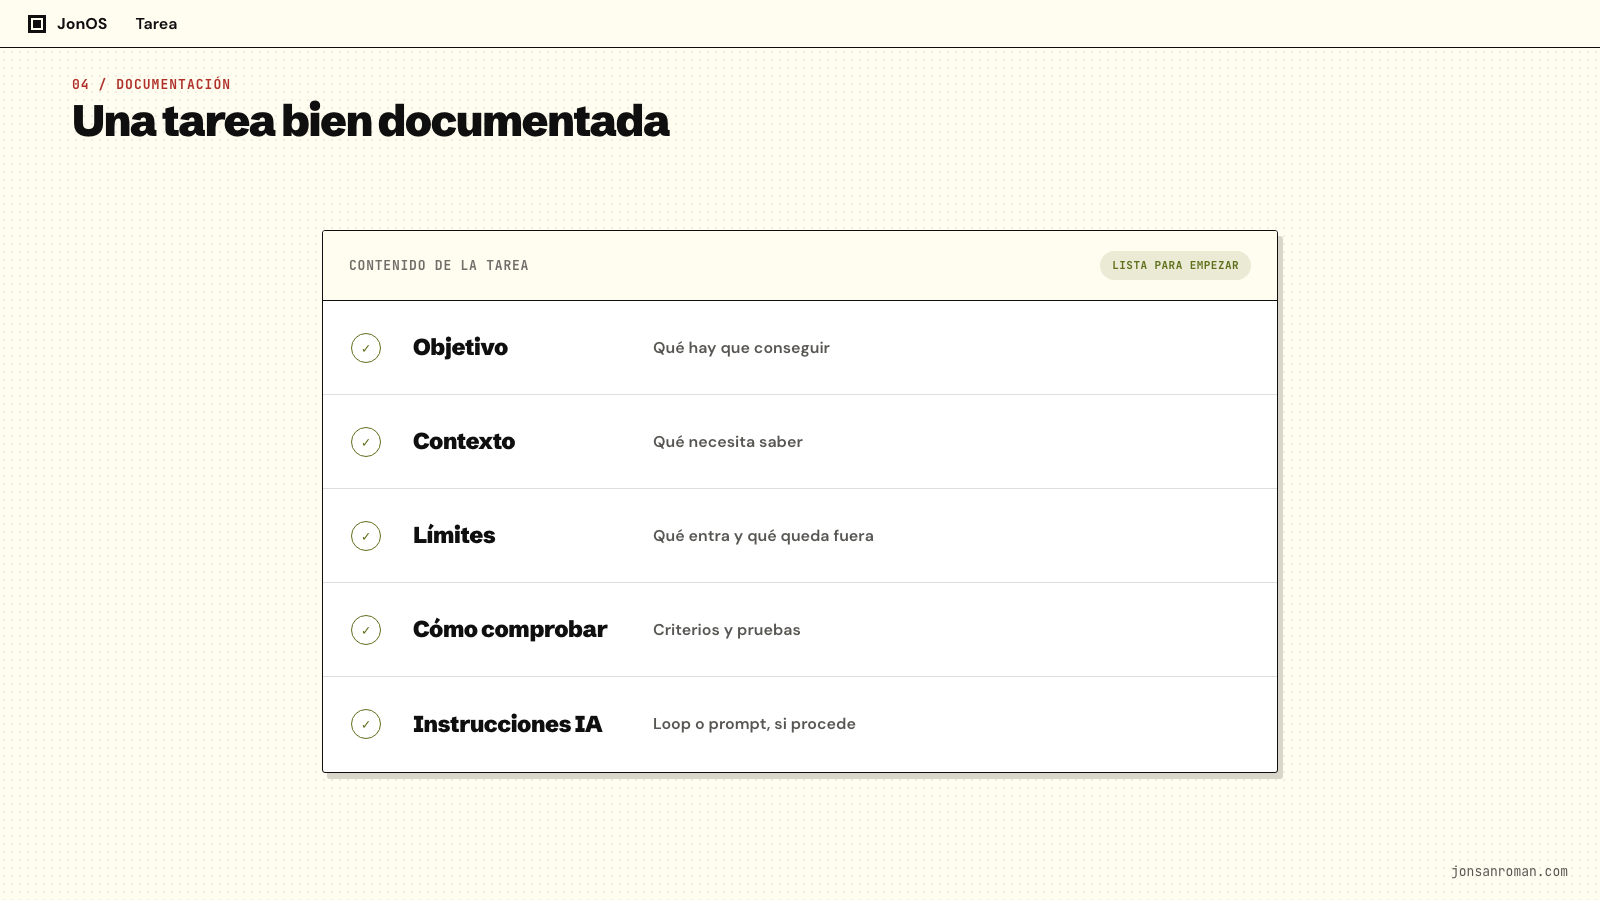Toggle the Instrucciones IA check circle
The height and width of the screenshot is (900, 1600).
[x=366, y=724]
